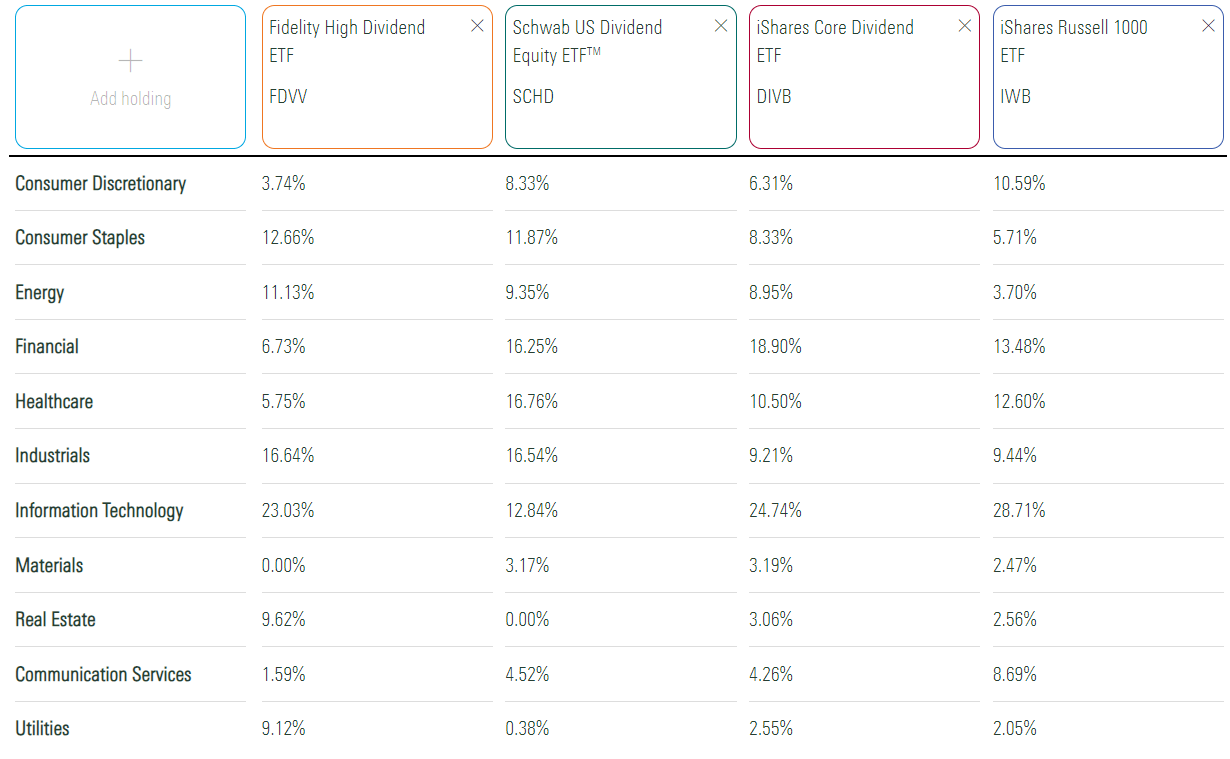This screenshot has height=759, width=1230.
Task: Click the Consumer Discretionary row label
Action: point(100,183)
